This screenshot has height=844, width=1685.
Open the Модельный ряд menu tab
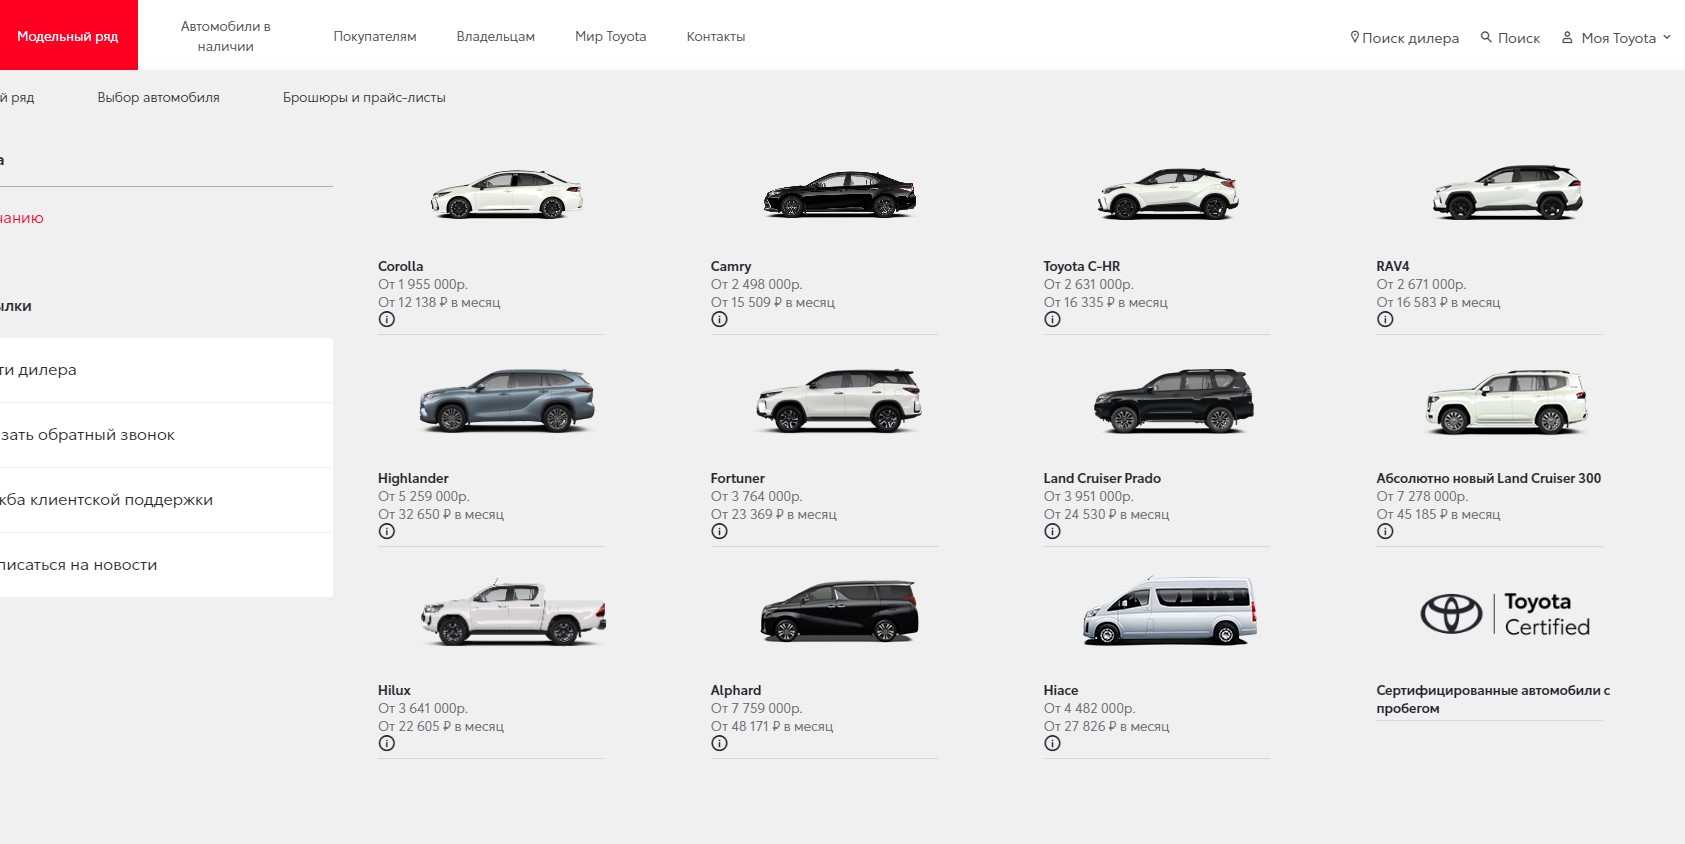[68, 36]
